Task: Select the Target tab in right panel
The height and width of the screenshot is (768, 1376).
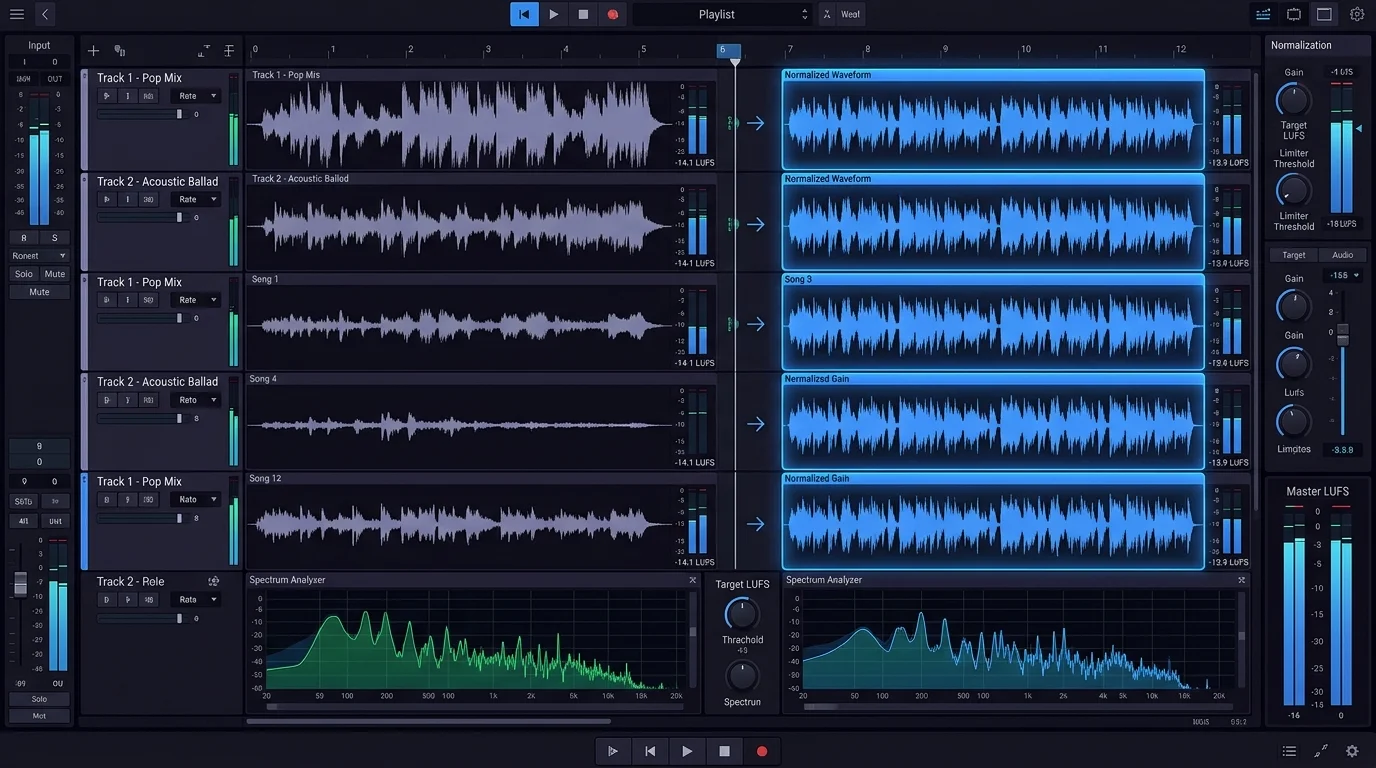Action: coord(1293,254)
